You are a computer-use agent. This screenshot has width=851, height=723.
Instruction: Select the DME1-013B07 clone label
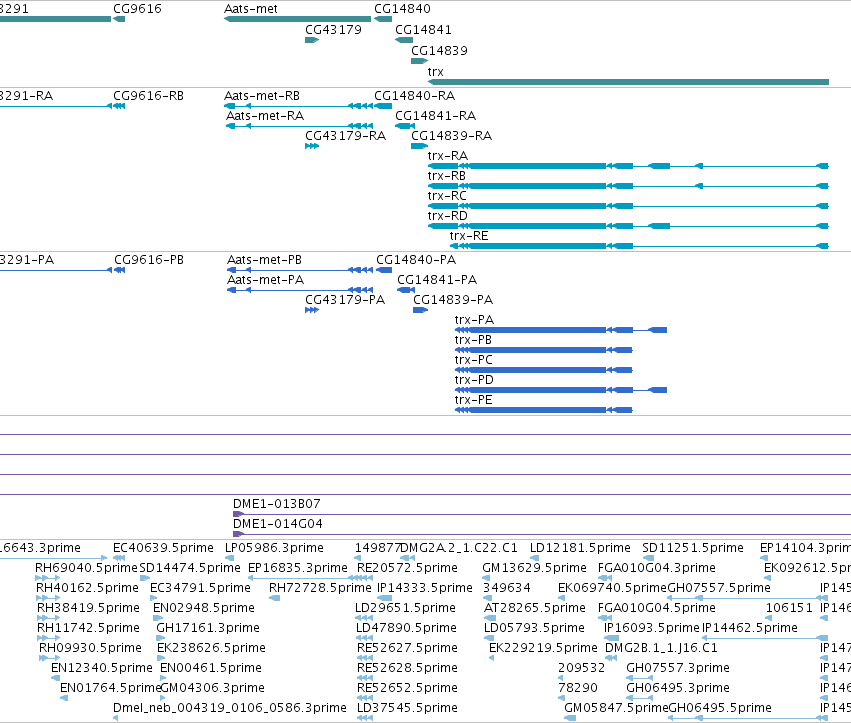pos(277,504)
